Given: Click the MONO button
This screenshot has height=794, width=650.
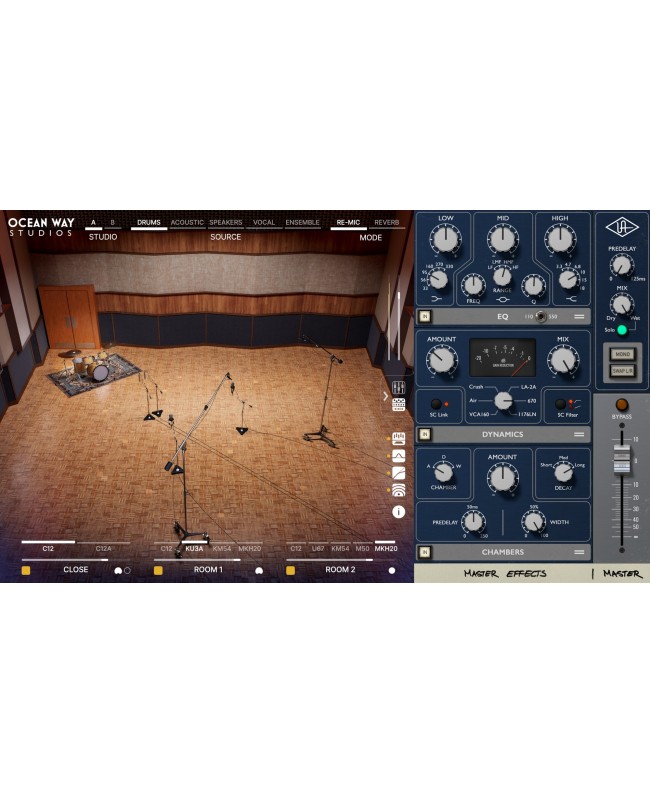Looking at the screenshot, I should (x=622, y=354).
